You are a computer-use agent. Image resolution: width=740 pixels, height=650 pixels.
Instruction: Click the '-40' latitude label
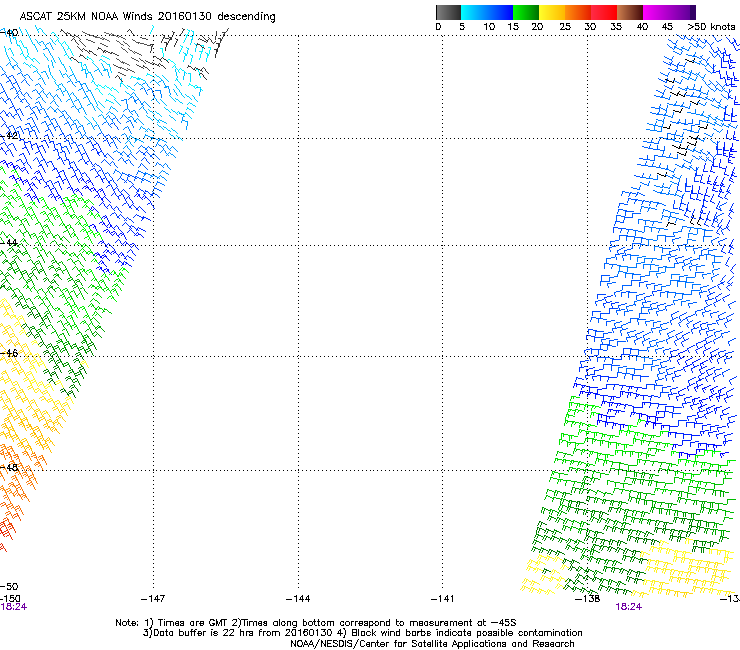point(9,33)
